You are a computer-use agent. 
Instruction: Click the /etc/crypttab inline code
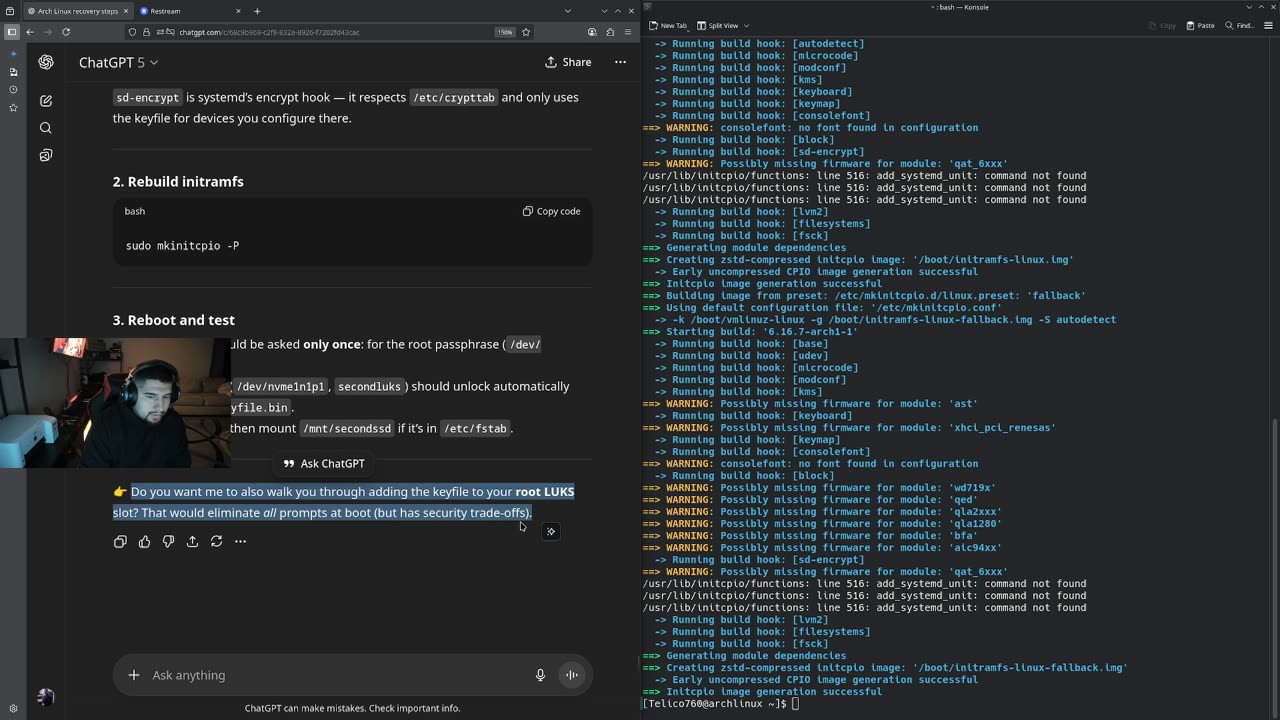point(454,98)
